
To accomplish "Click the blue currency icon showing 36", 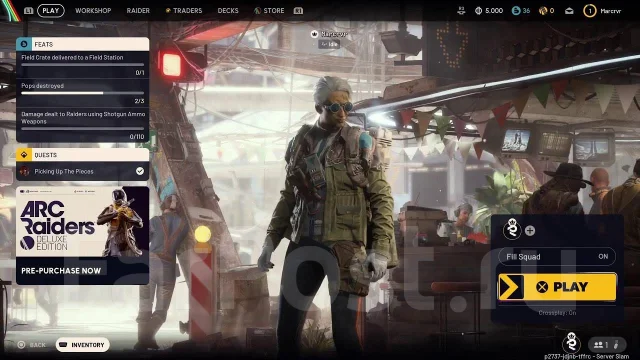I will 516,11.
